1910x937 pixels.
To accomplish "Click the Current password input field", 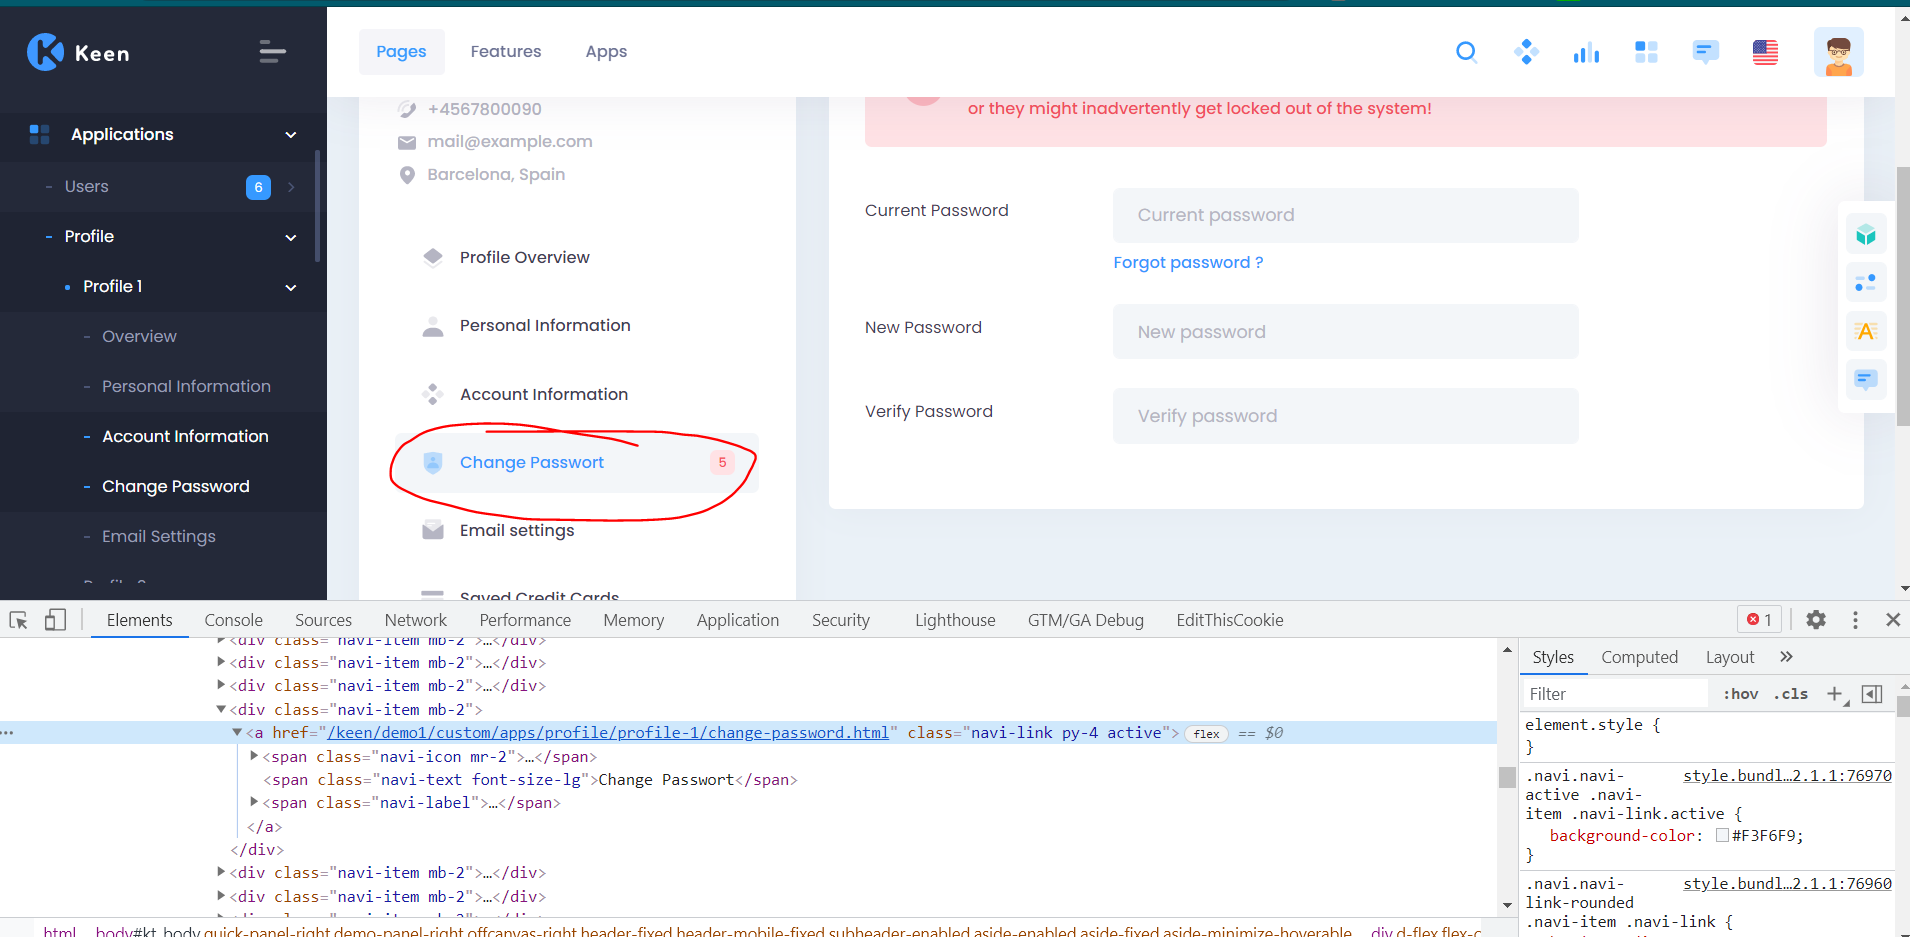I will (x=1344, y=215).
